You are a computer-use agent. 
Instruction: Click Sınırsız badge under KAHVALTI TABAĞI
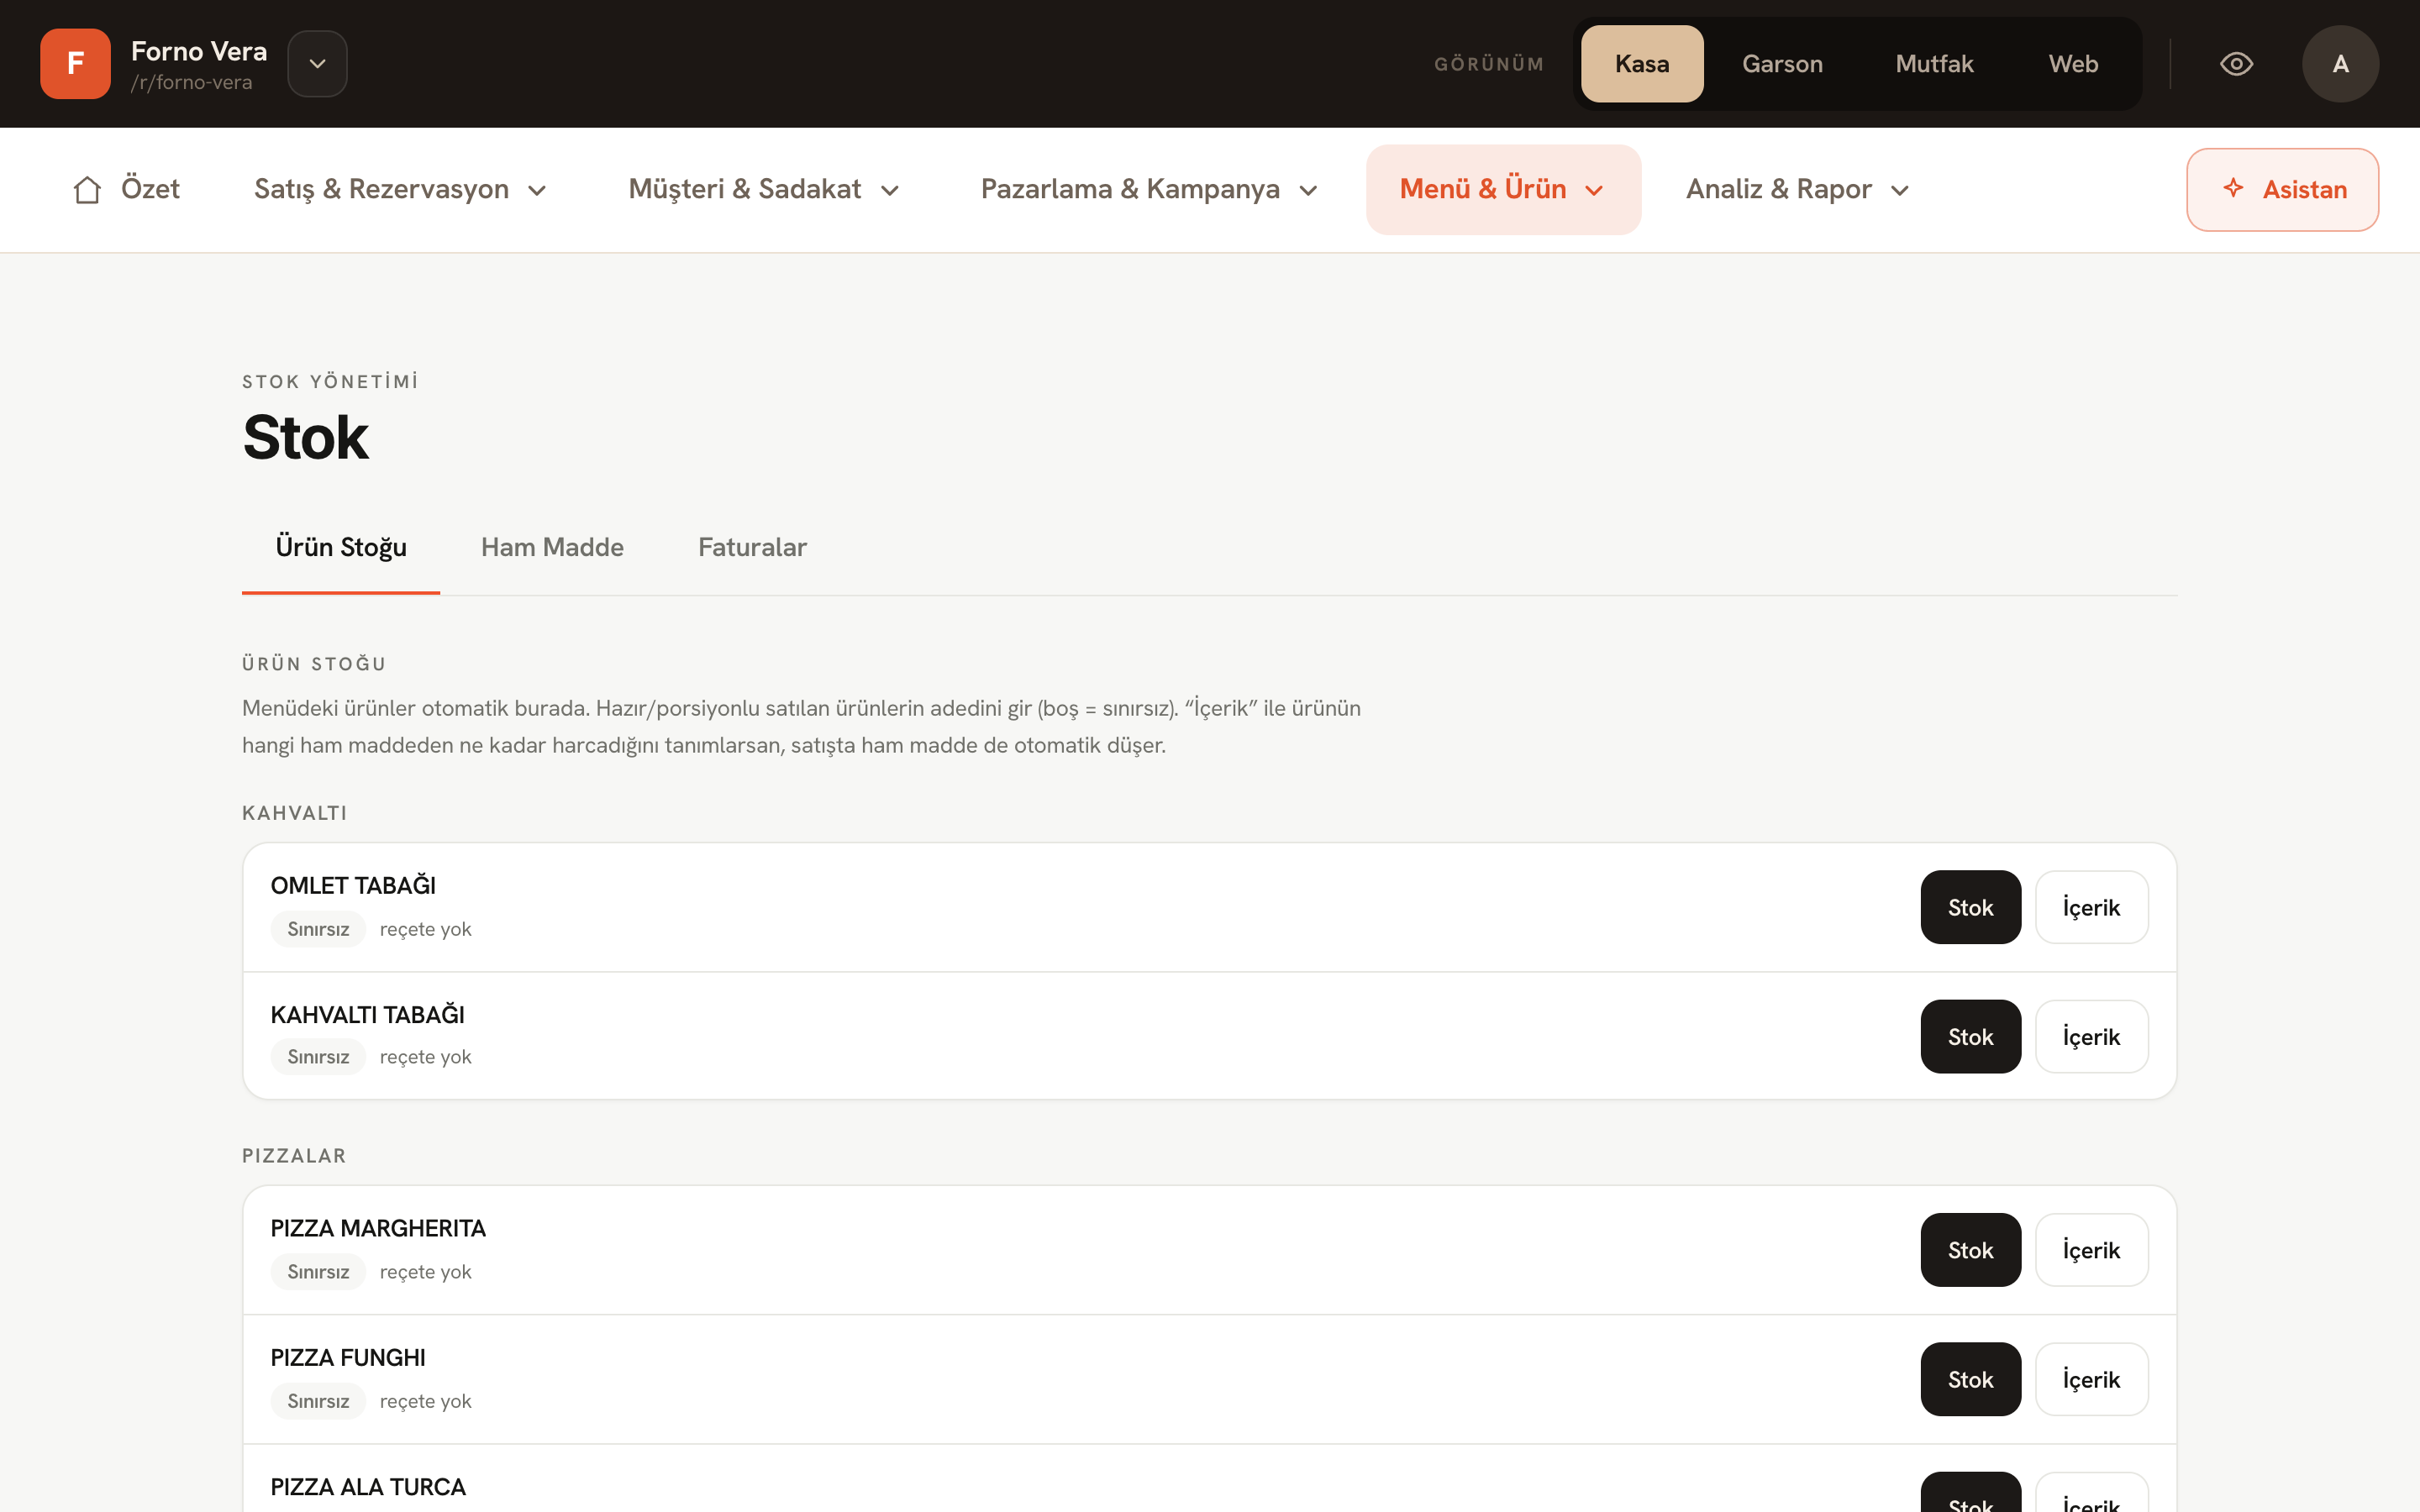[x=318, y=1057]
